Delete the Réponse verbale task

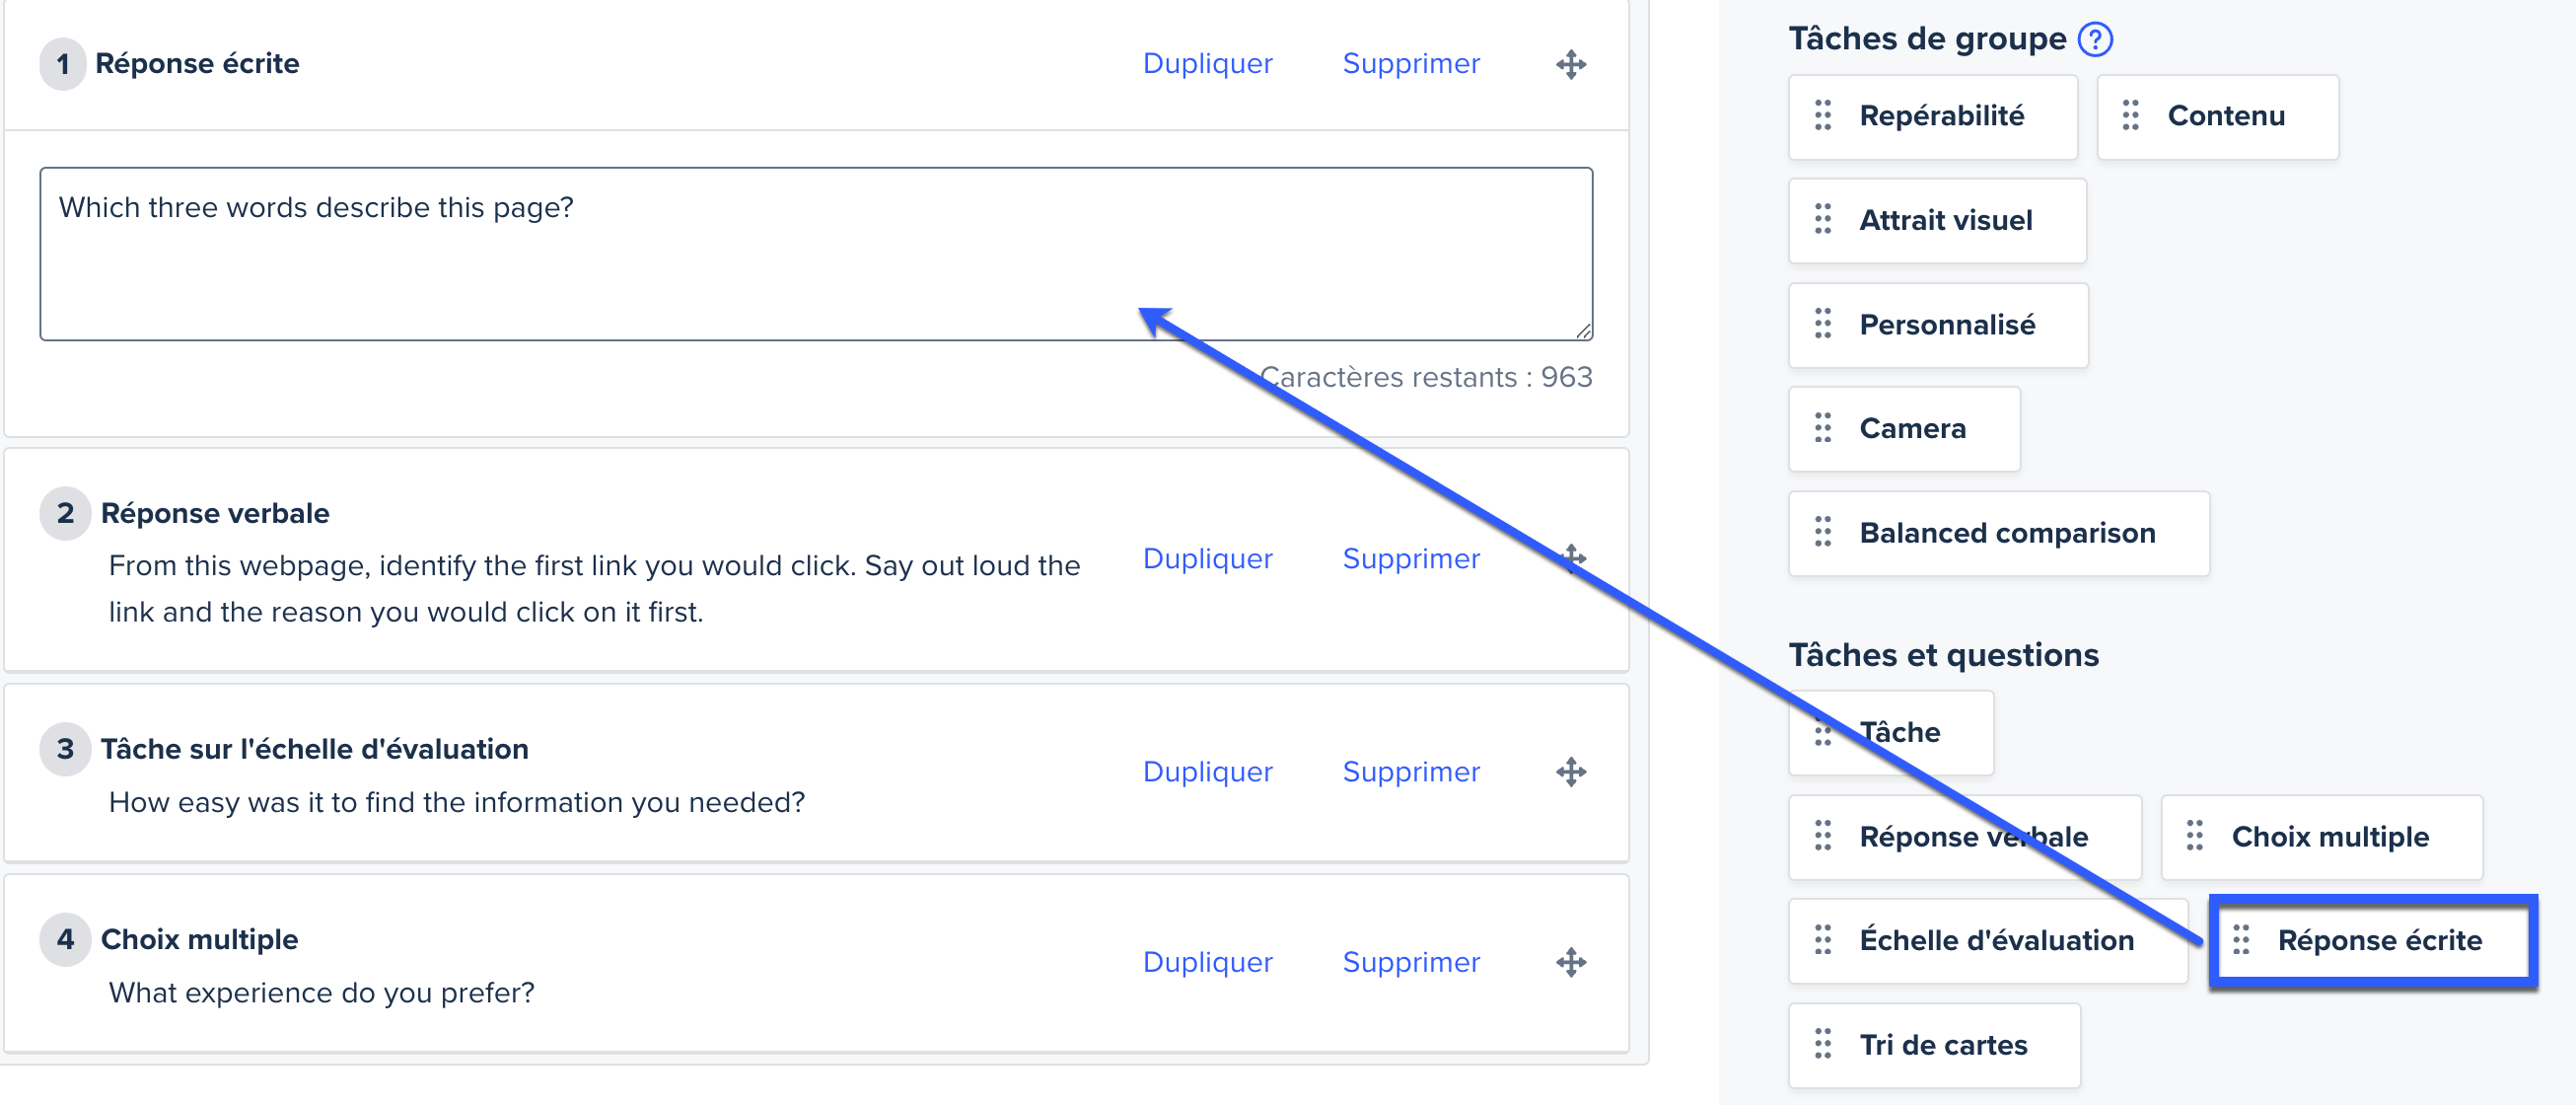pos(1410,559)
